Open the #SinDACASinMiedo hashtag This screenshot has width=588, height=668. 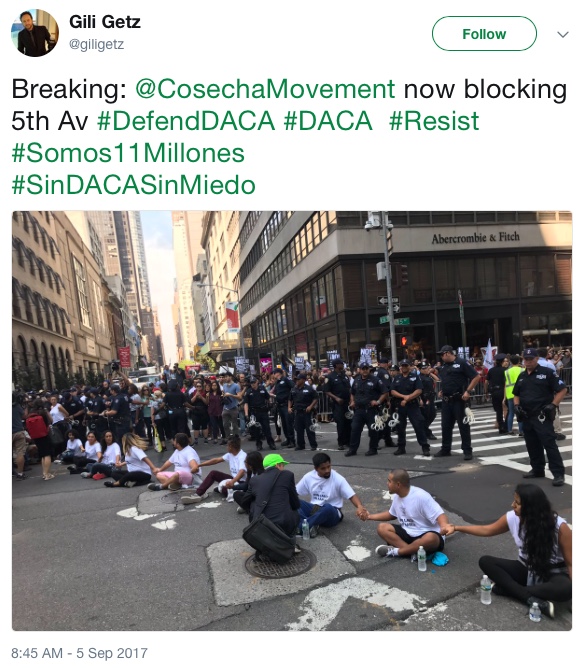pyautogui.click(x=133, y=185)
